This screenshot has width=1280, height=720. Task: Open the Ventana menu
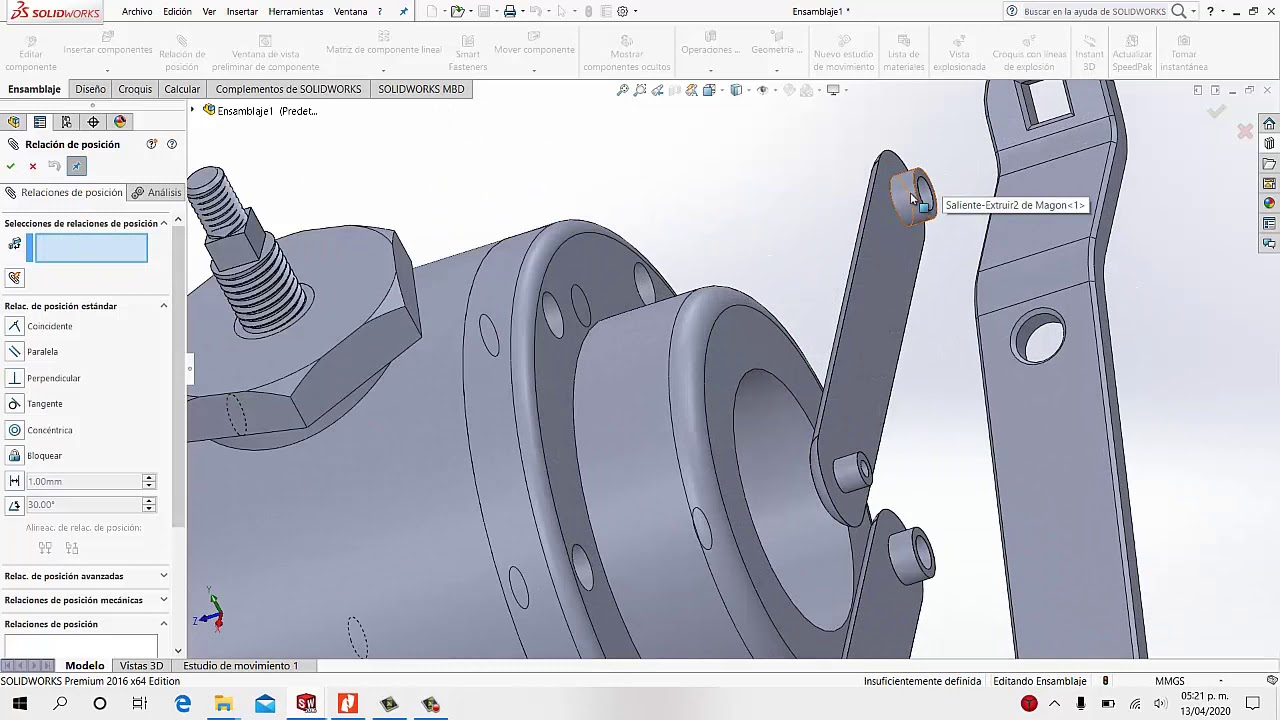pyautogui.click(x=351, y=11)
